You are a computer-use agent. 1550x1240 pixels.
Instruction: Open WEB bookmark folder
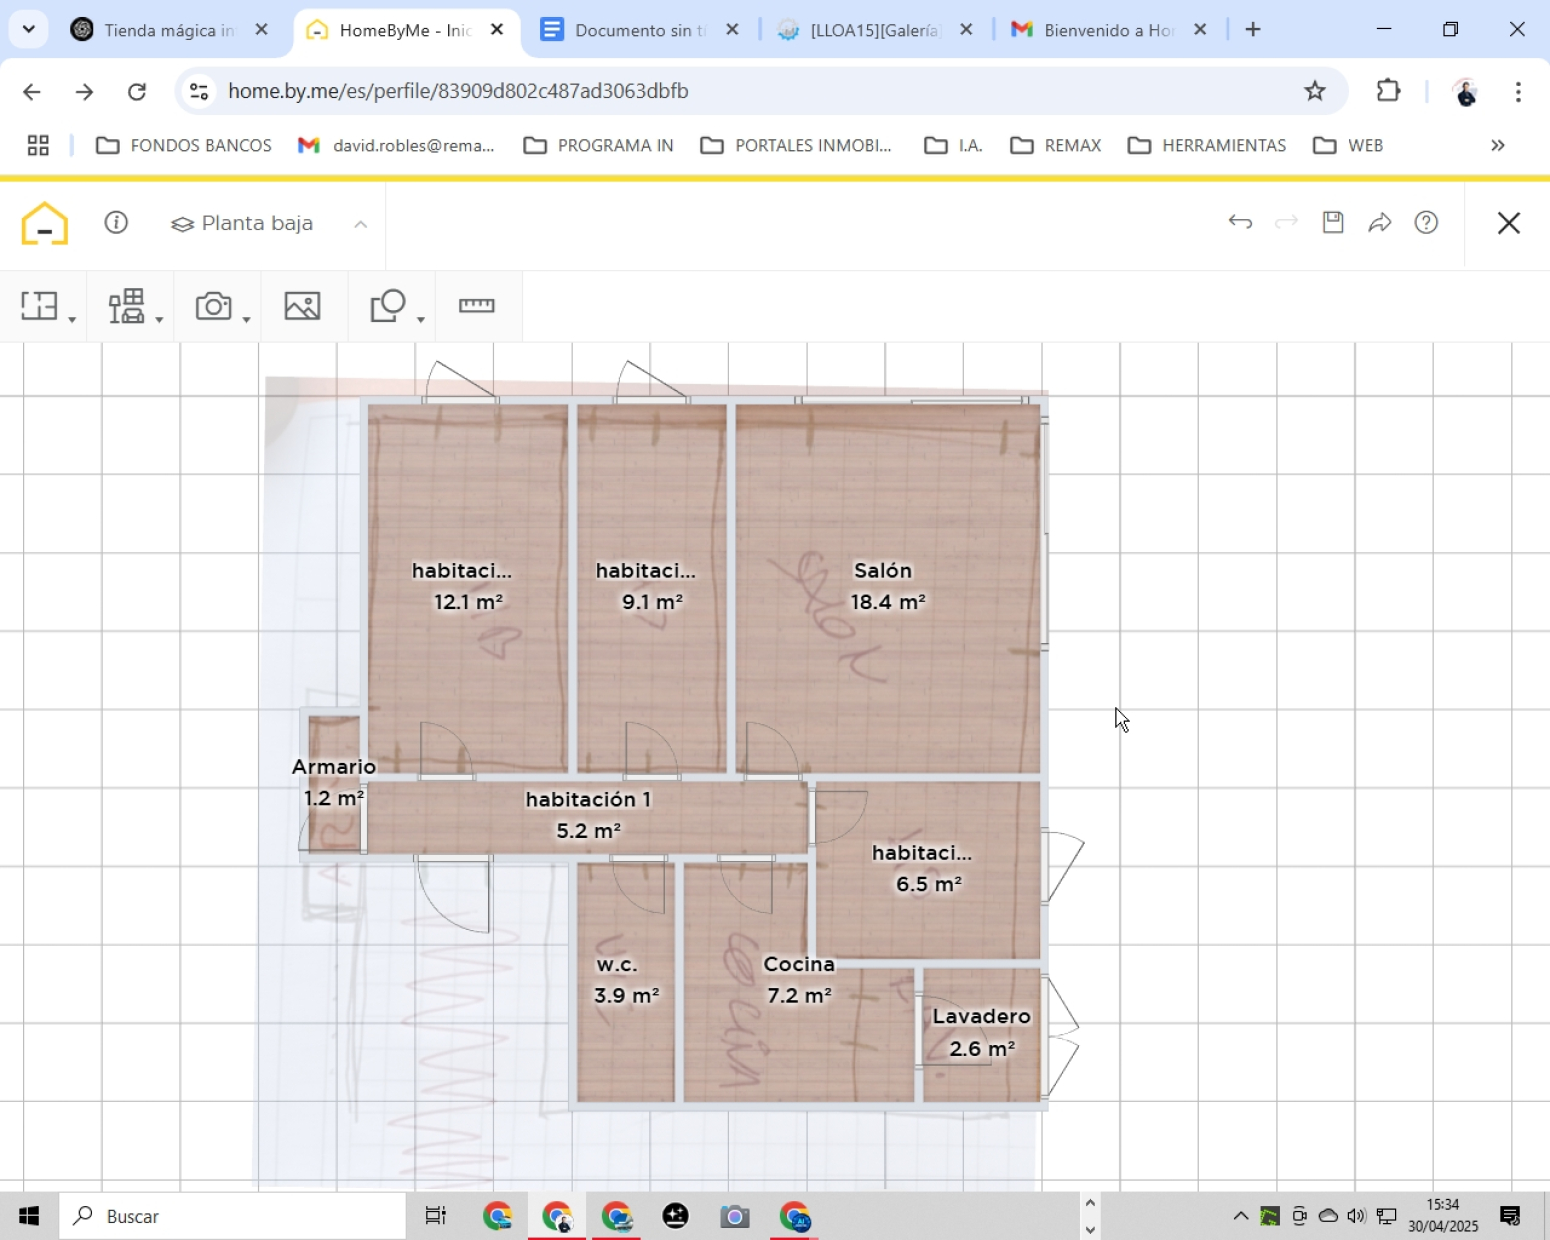[1348, 146]
